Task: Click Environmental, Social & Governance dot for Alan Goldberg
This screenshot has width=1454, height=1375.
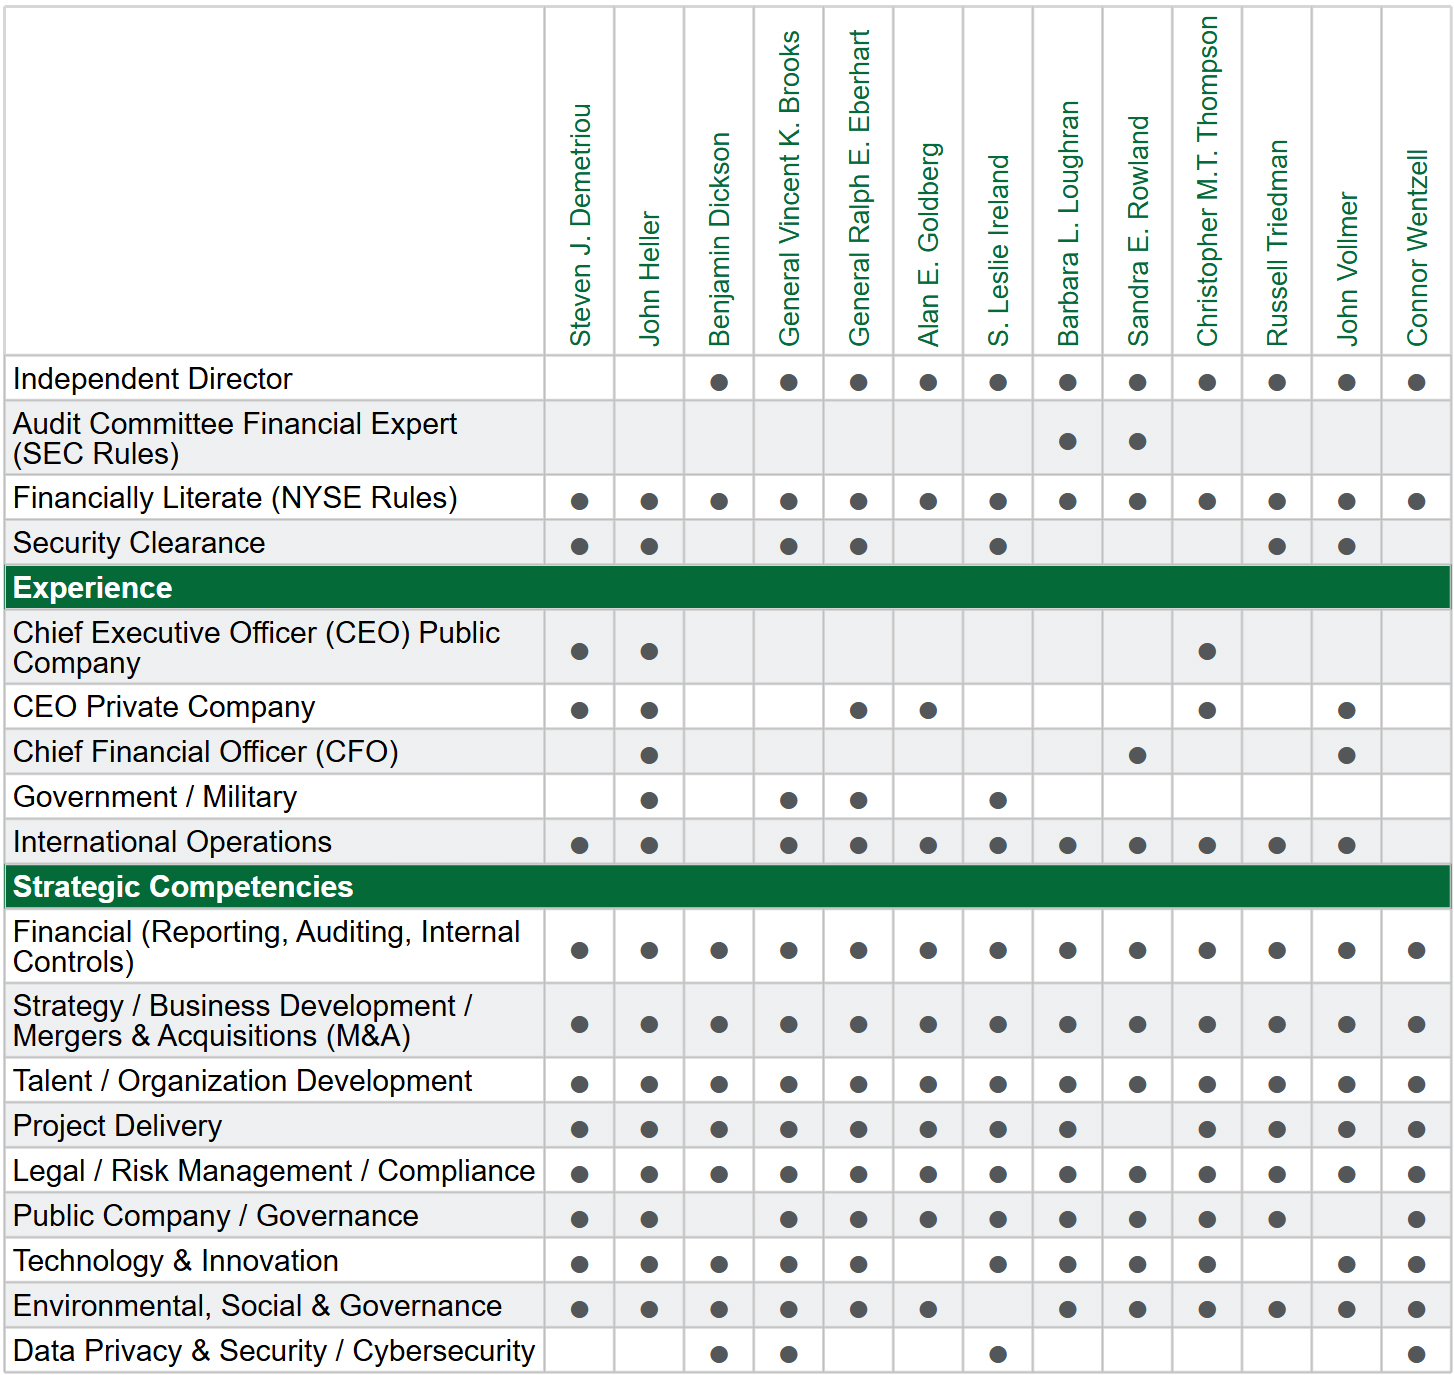Action: (x=929, y=1309)
